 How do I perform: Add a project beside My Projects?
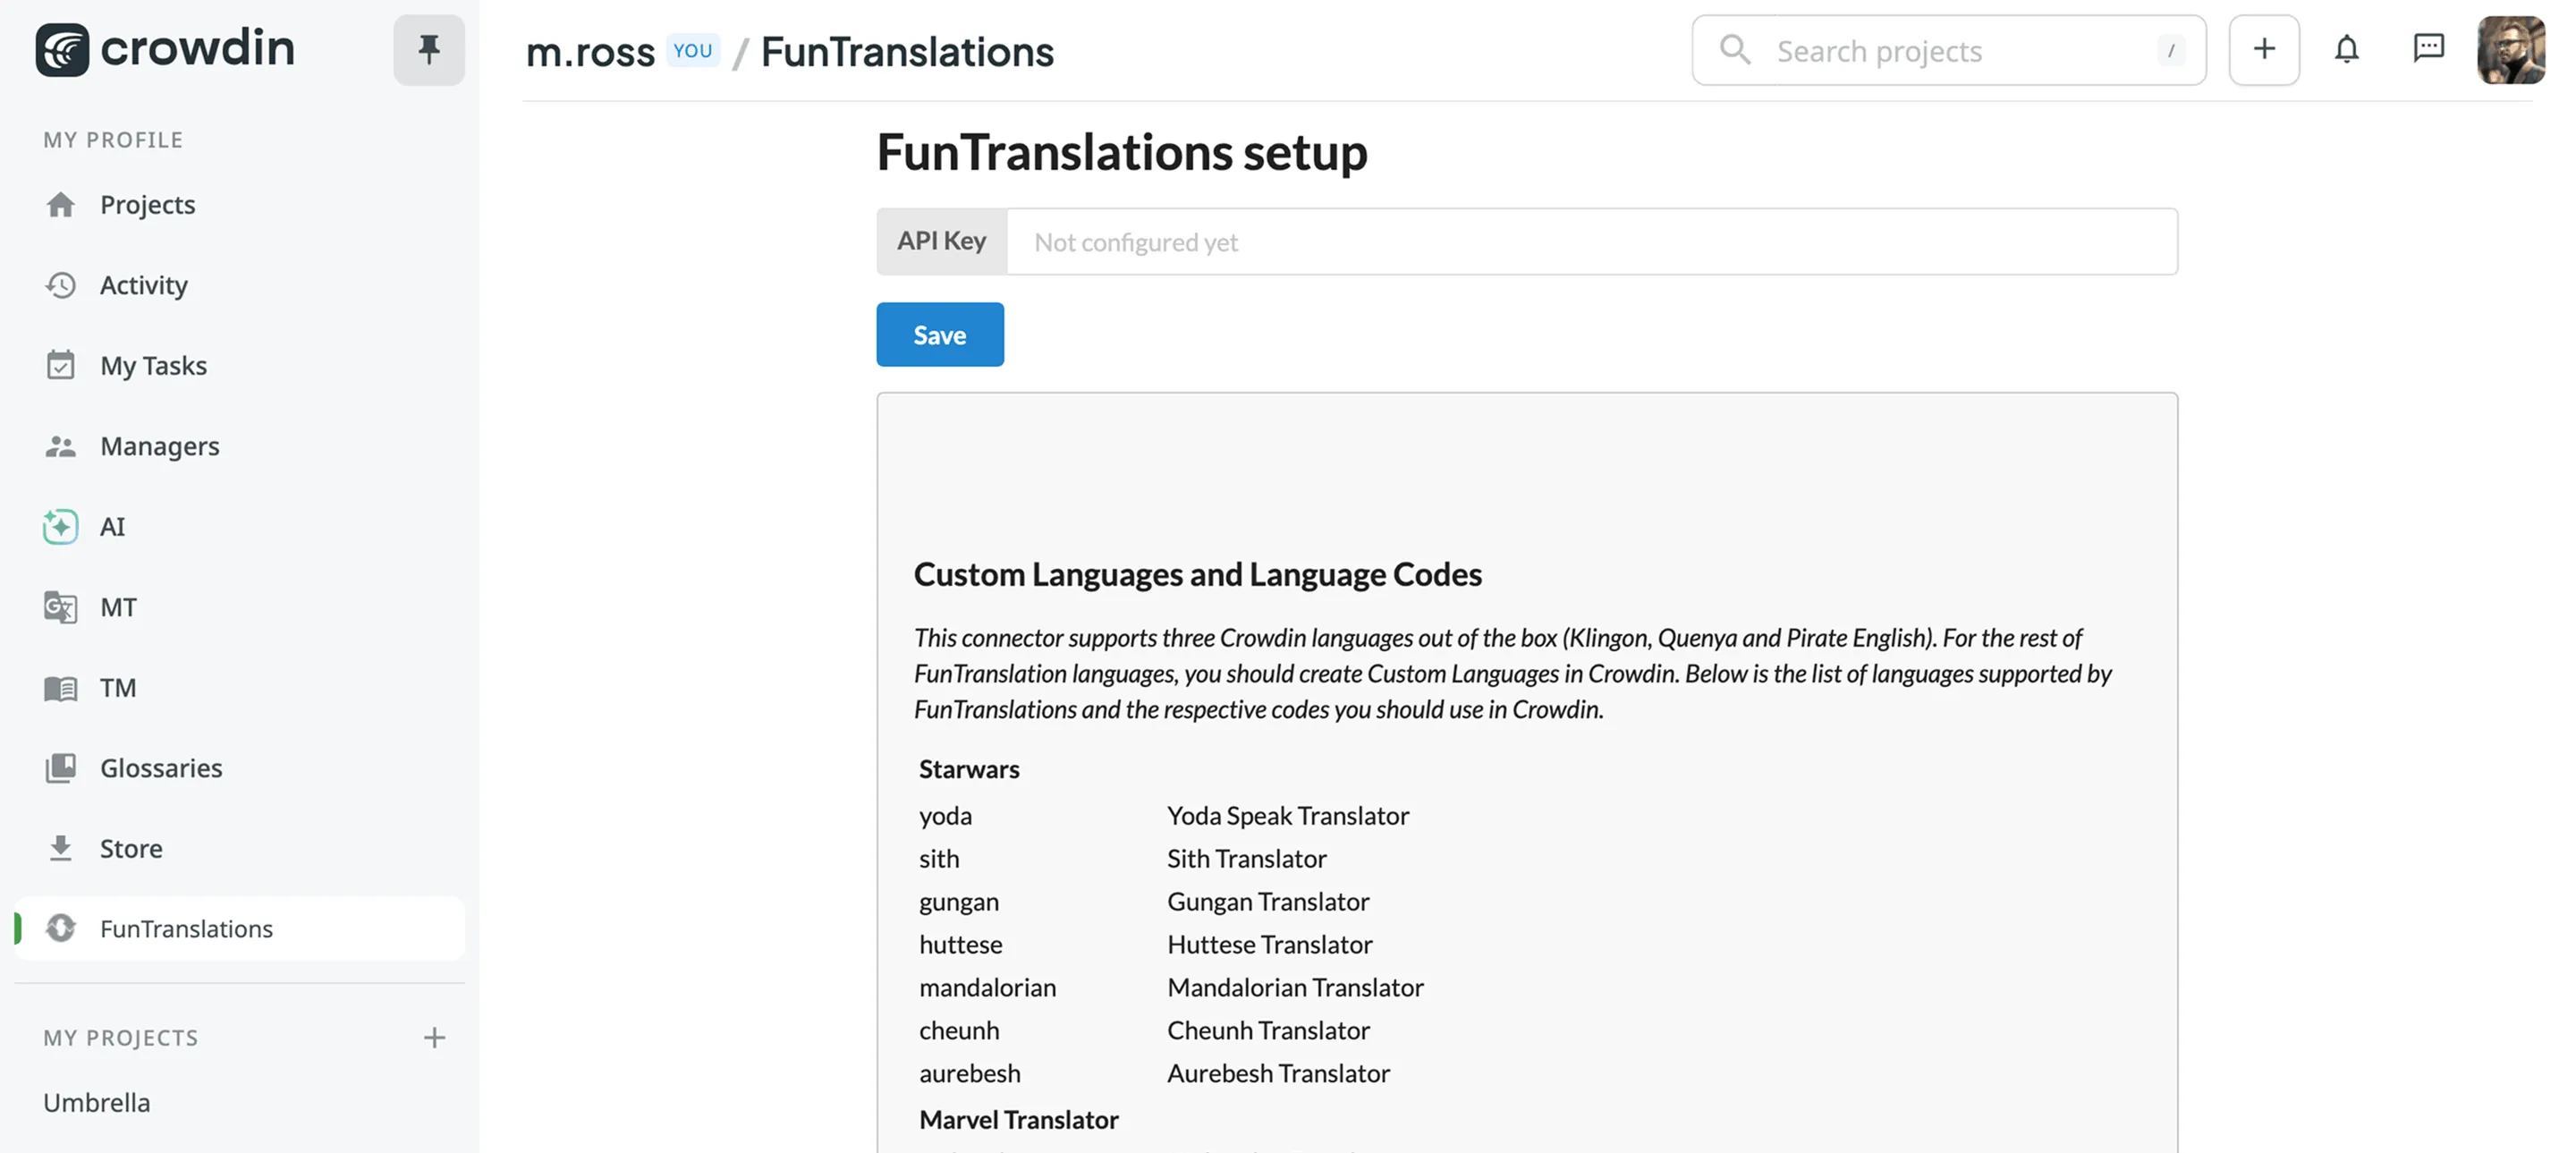(434, 1038)
